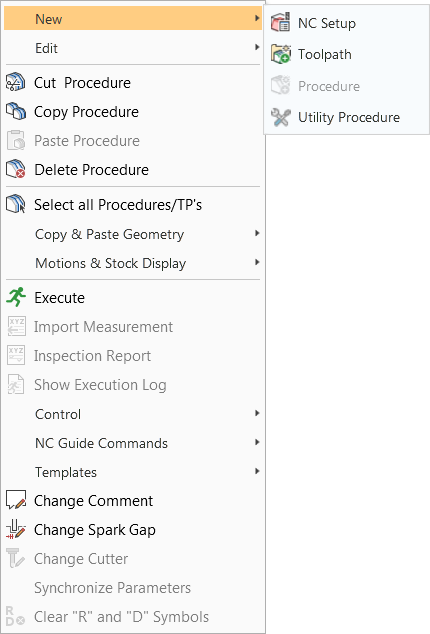Click the Cut Procedure scissors icon
This screenshot has height=634, width=430.
point(15,82)
